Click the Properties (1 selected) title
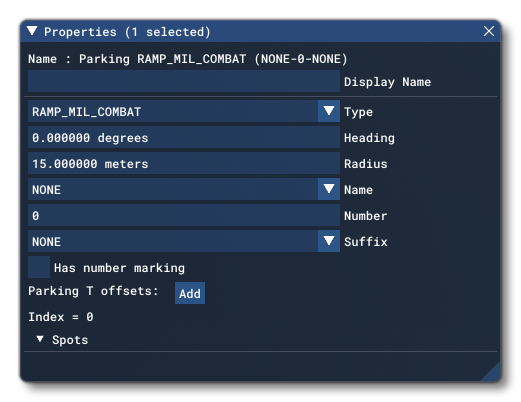This screenshot has width=521, height=402. click(x=127, y=32)
